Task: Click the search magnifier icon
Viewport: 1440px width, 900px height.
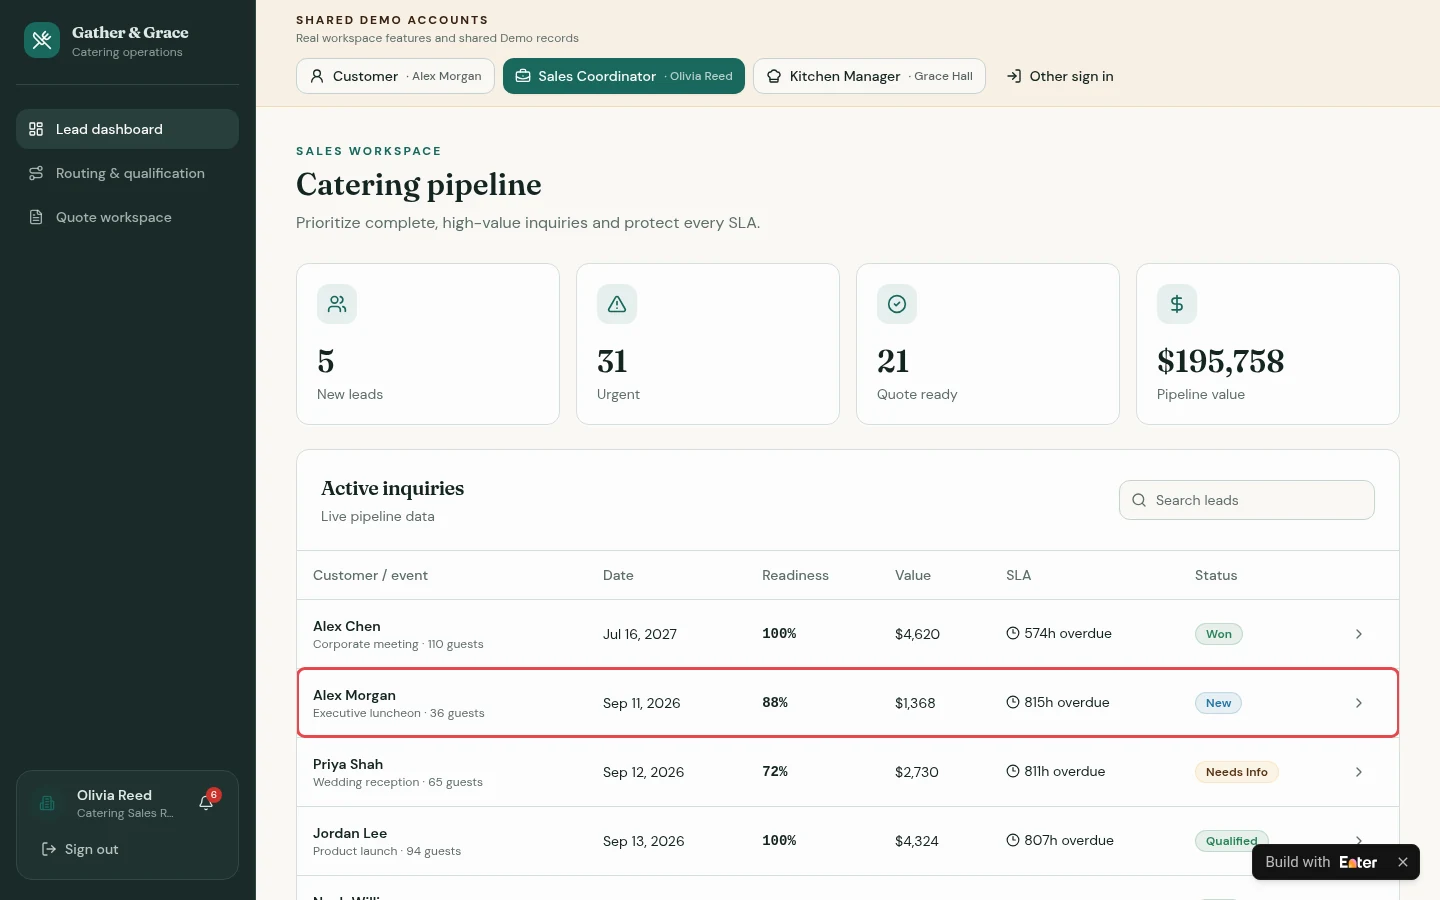Action: pos(1139,500)
